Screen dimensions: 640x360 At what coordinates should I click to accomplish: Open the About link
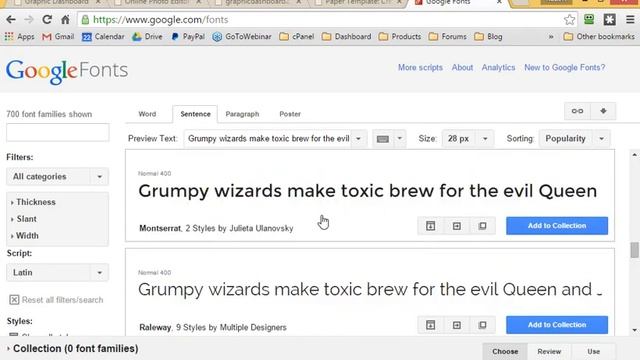(462, 67)
